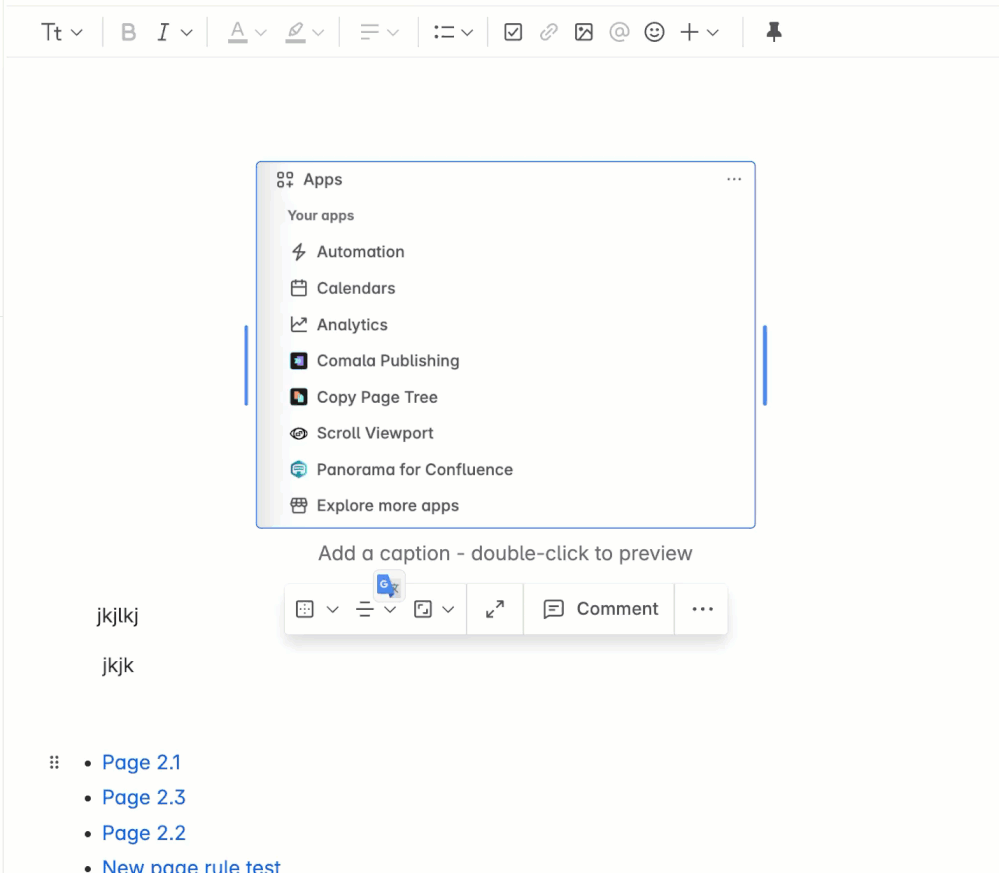Click the right image resize handle
This screenshot has width=999, height=873.
pos(765,365)
